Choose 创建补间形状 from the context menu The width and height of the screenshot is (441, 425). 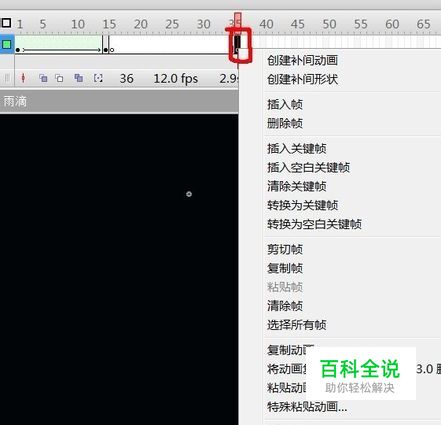(302, 79)
